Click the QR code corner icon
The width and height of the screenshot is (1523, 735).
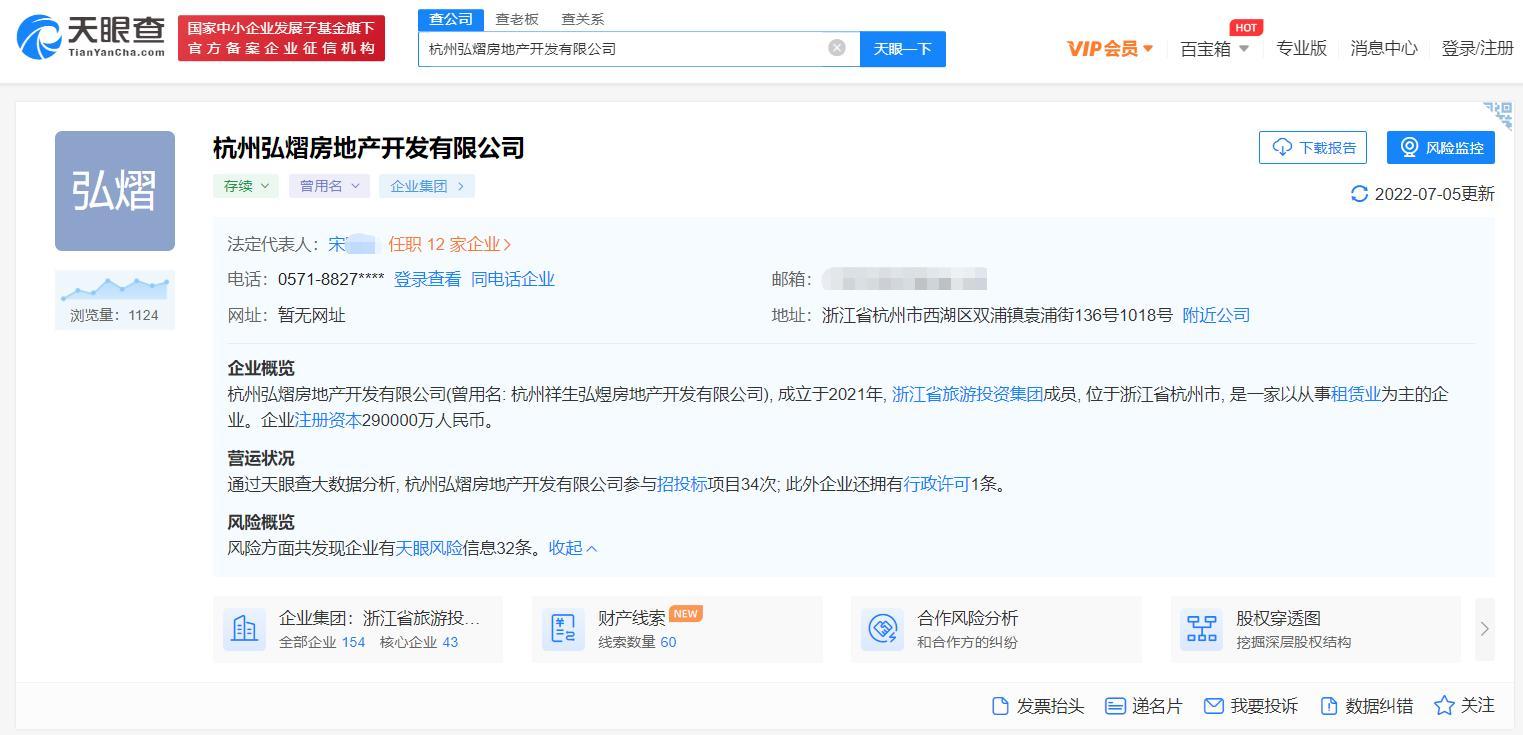(x=1498, y=115)
